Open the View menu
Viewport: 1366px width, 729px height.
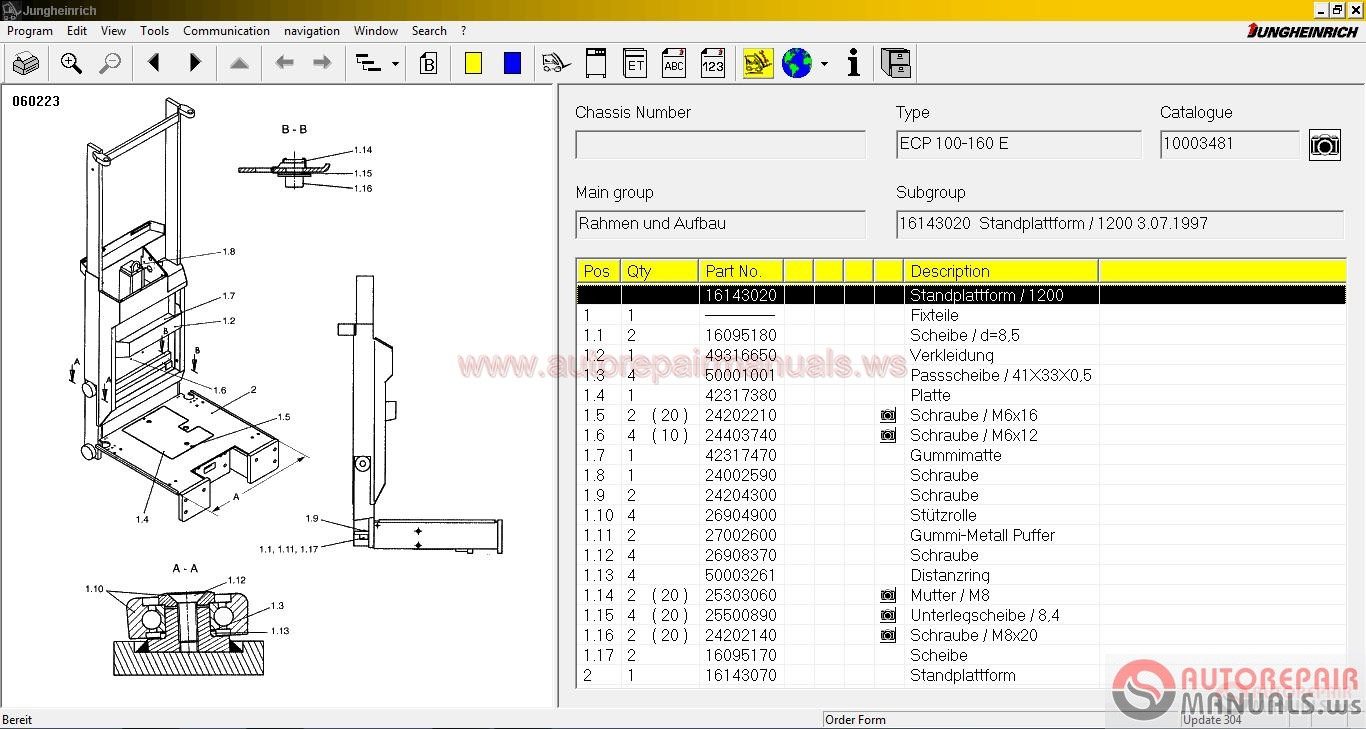coord(114,31)
